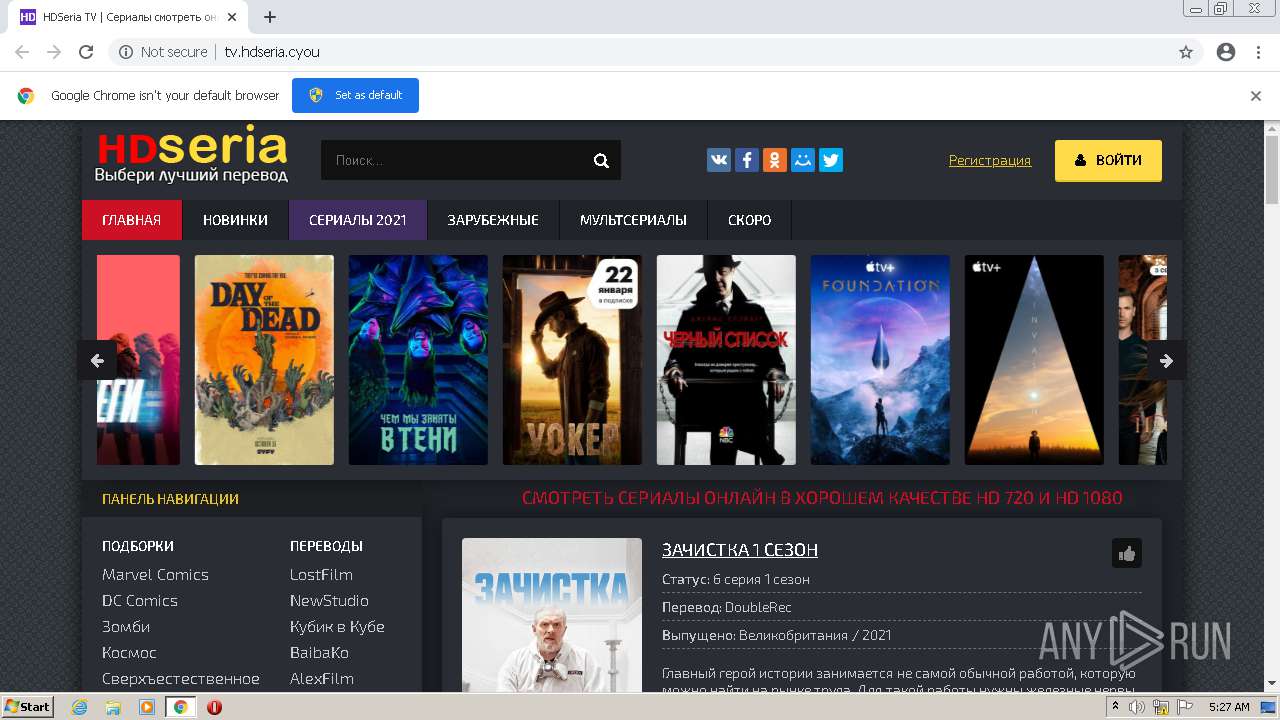Click the carousel left arrow

click(97, 361)
